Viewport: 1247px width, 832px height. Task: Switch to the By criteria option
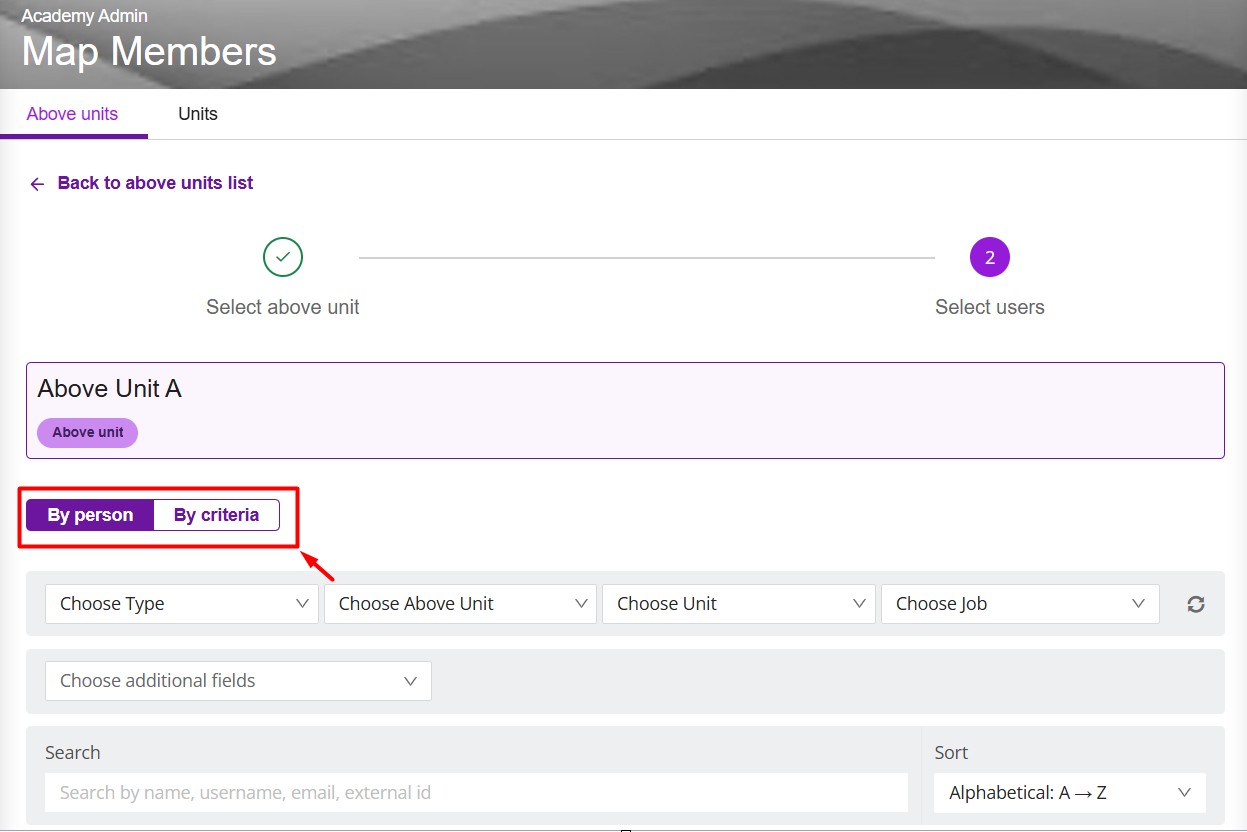pyautogui.click(x=216, y=515)
